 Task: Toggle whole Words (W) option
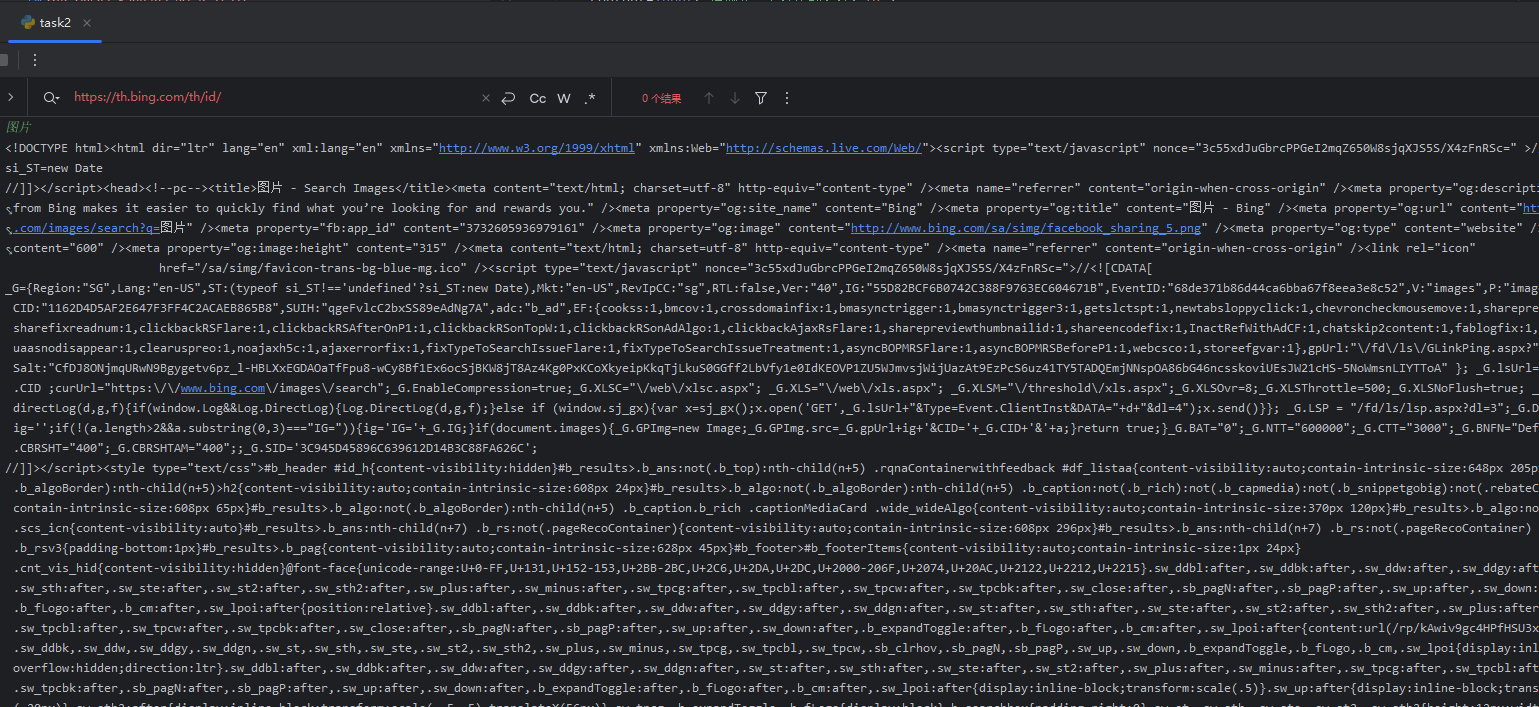(564, 98)
